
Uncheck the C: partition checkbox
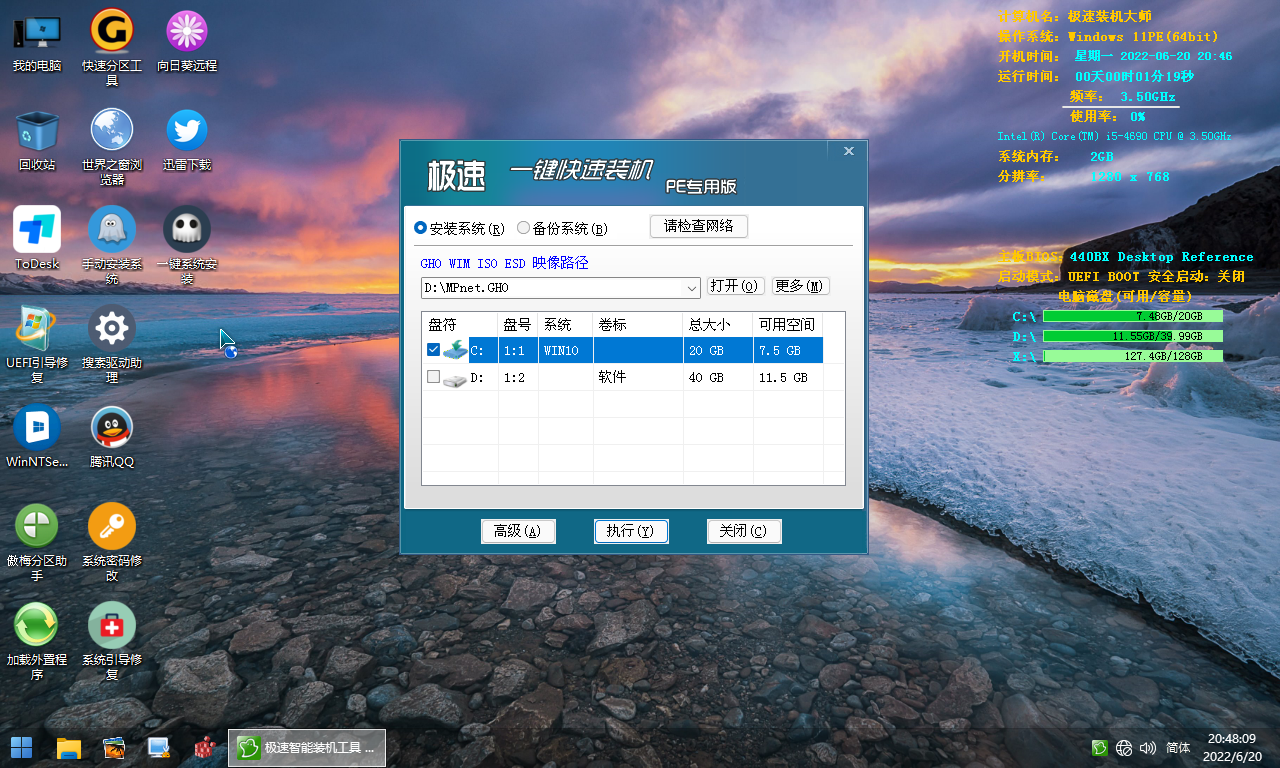point(433,350)
